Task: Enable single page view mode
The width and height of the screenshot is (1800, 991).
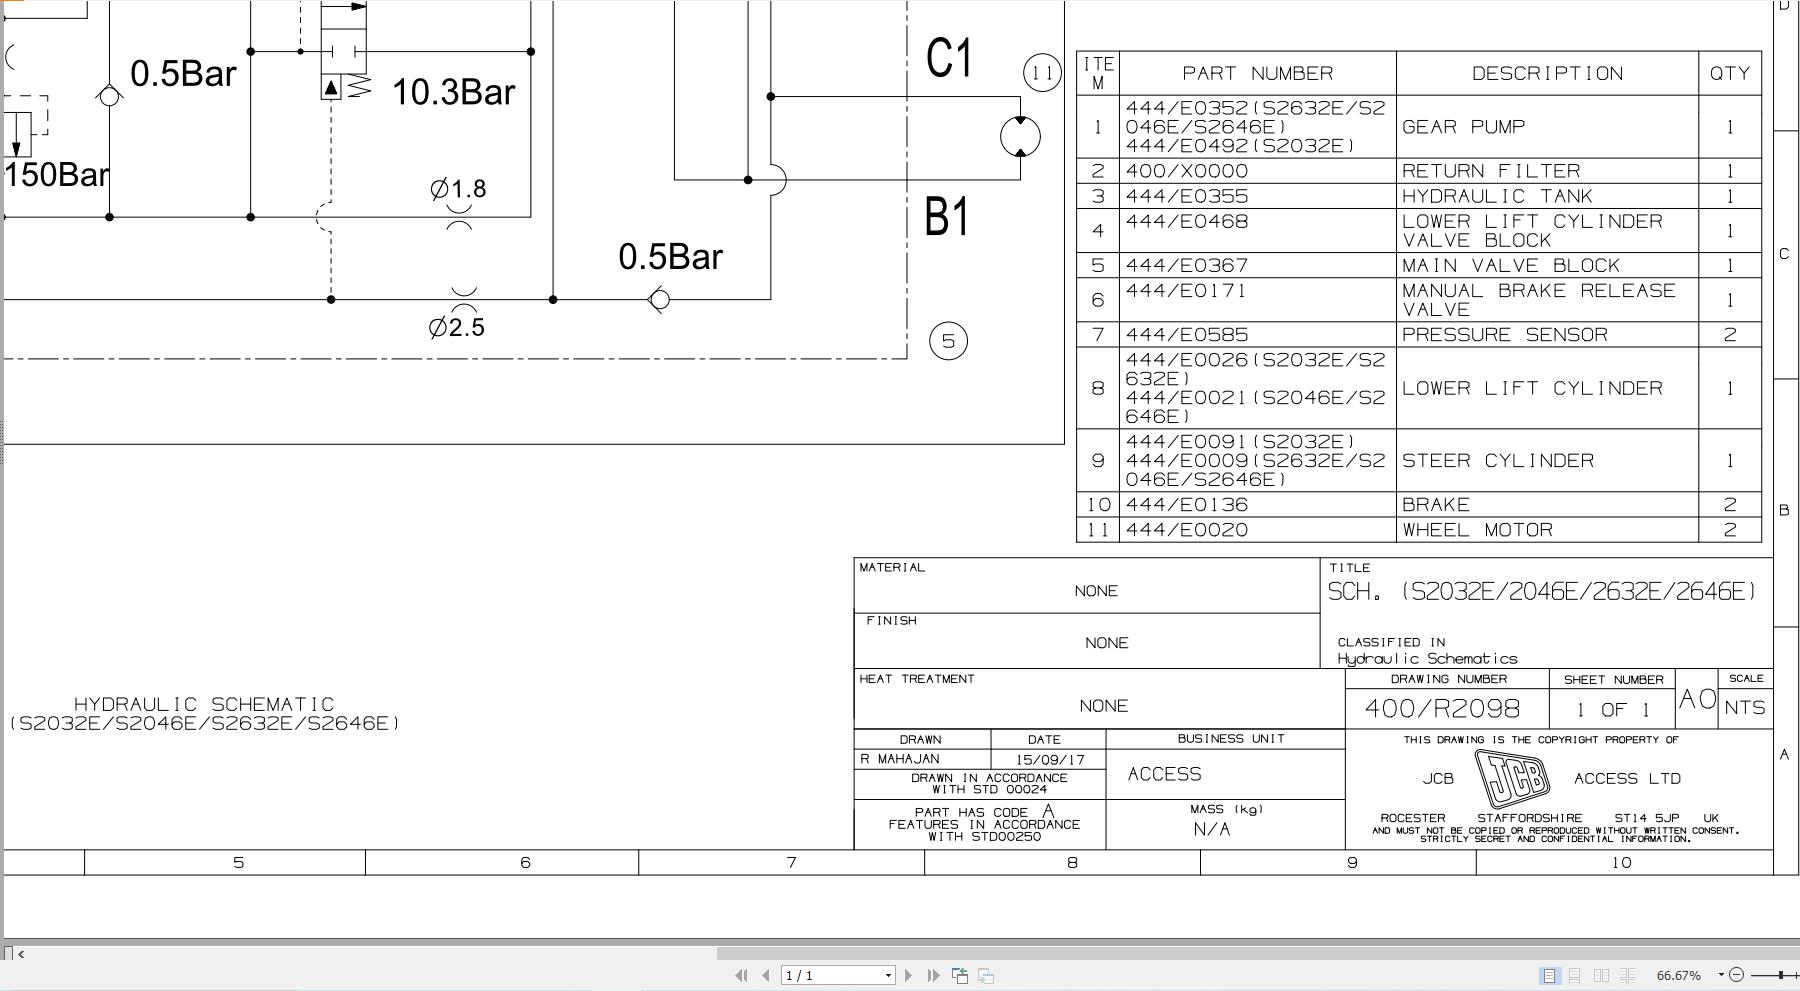Action: [x=1549, y=975]
